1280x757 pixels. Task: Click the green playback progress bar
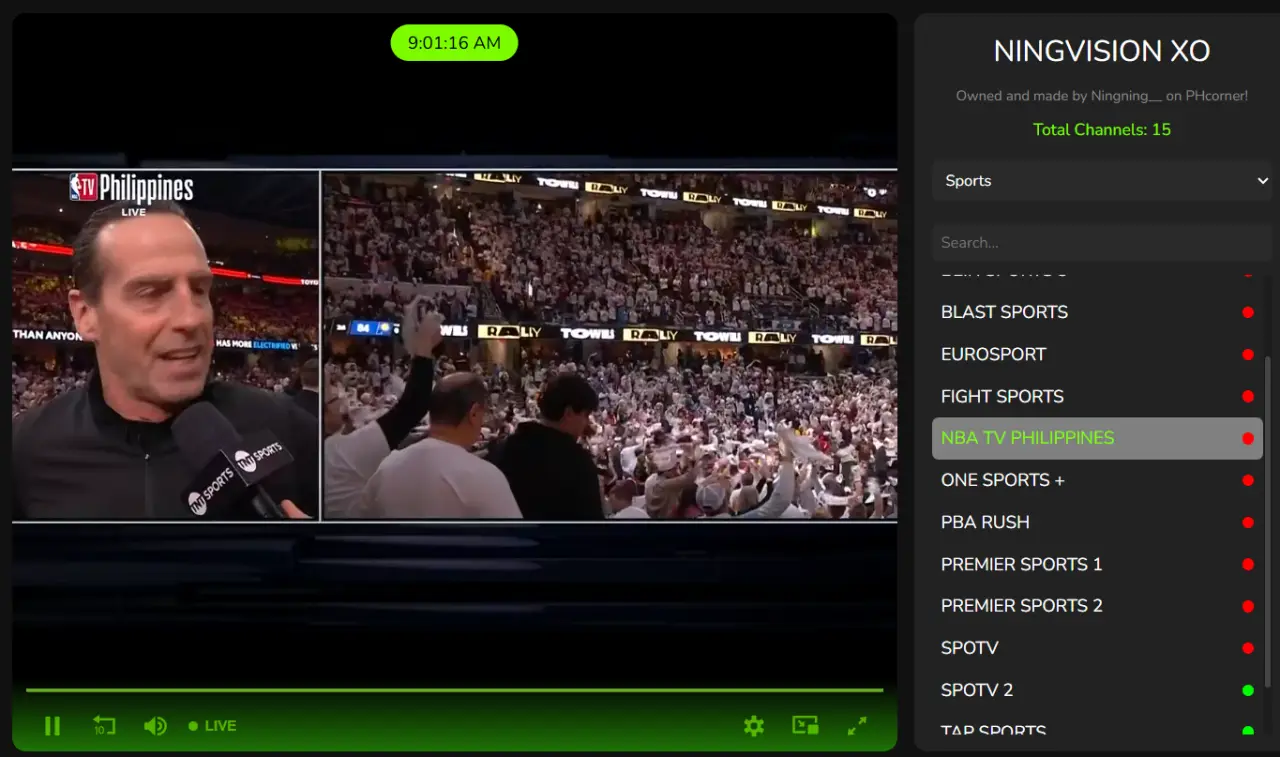[454, 690]
